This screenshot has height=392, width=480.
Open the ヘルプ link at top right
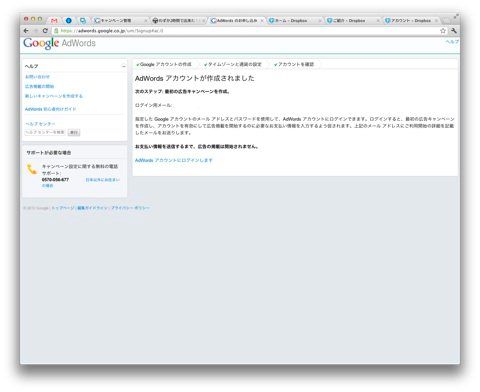coord(452,42)
